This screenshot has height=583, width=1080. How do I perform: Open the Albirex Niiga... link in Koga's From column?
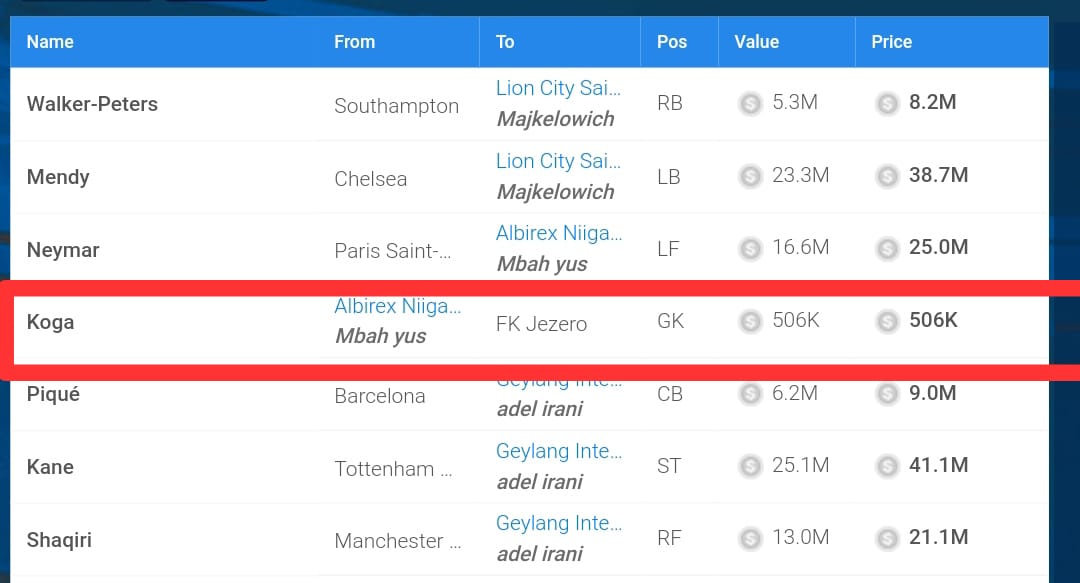click(x=398, y=307)
